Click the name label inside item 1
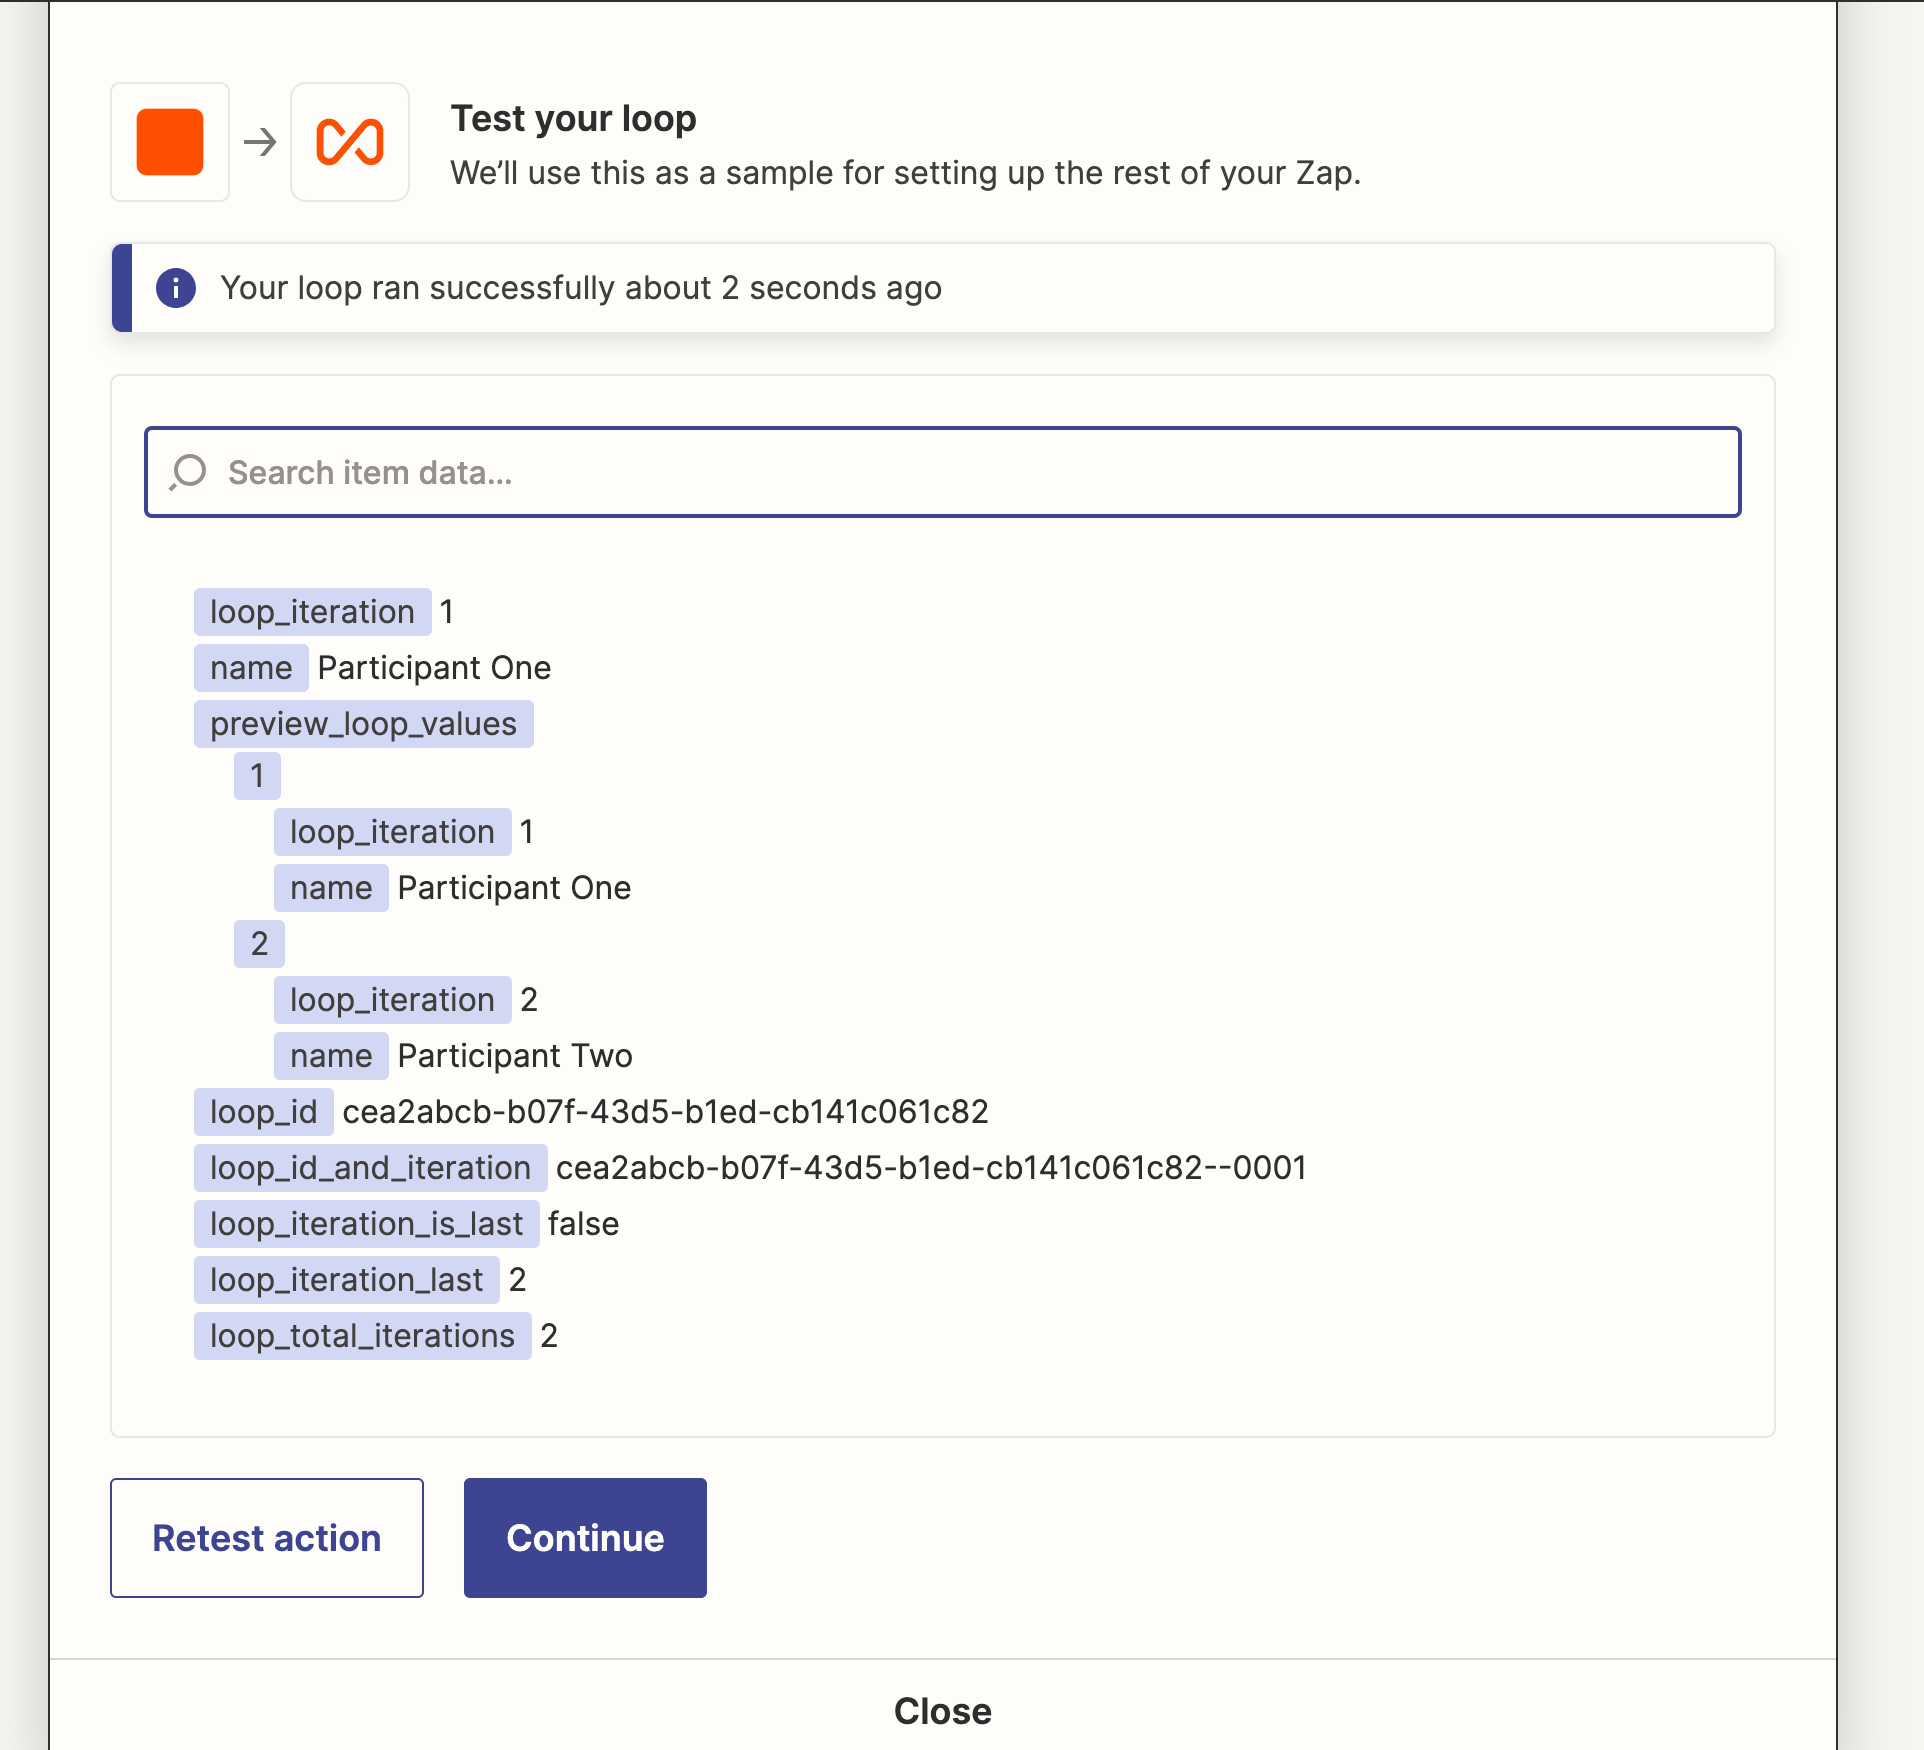The width and height of the screenshot is (1924, 1750). click(x=331, y=888)
